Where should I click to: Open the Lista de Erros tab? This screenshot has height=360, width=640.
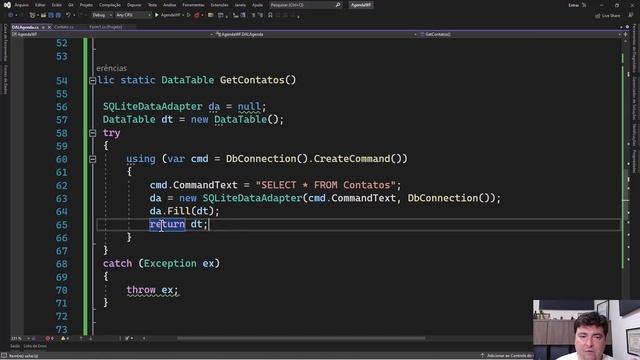(35, 346)
